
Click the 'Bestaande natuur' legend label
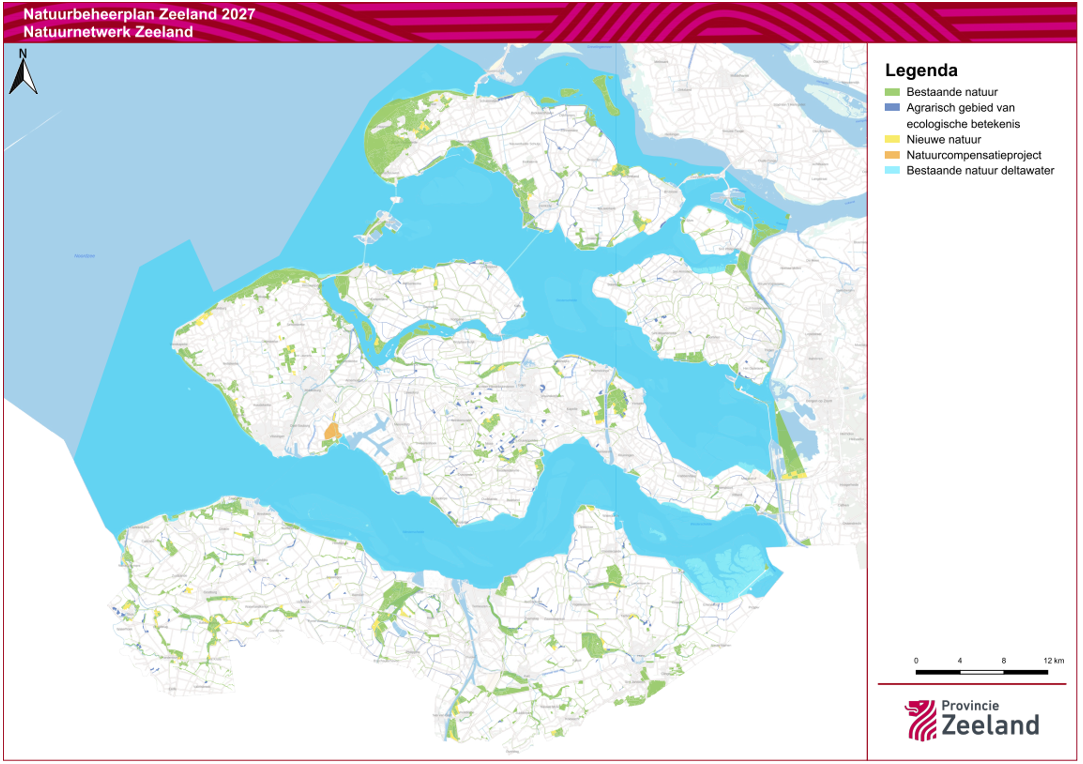(x=952, y=92)
